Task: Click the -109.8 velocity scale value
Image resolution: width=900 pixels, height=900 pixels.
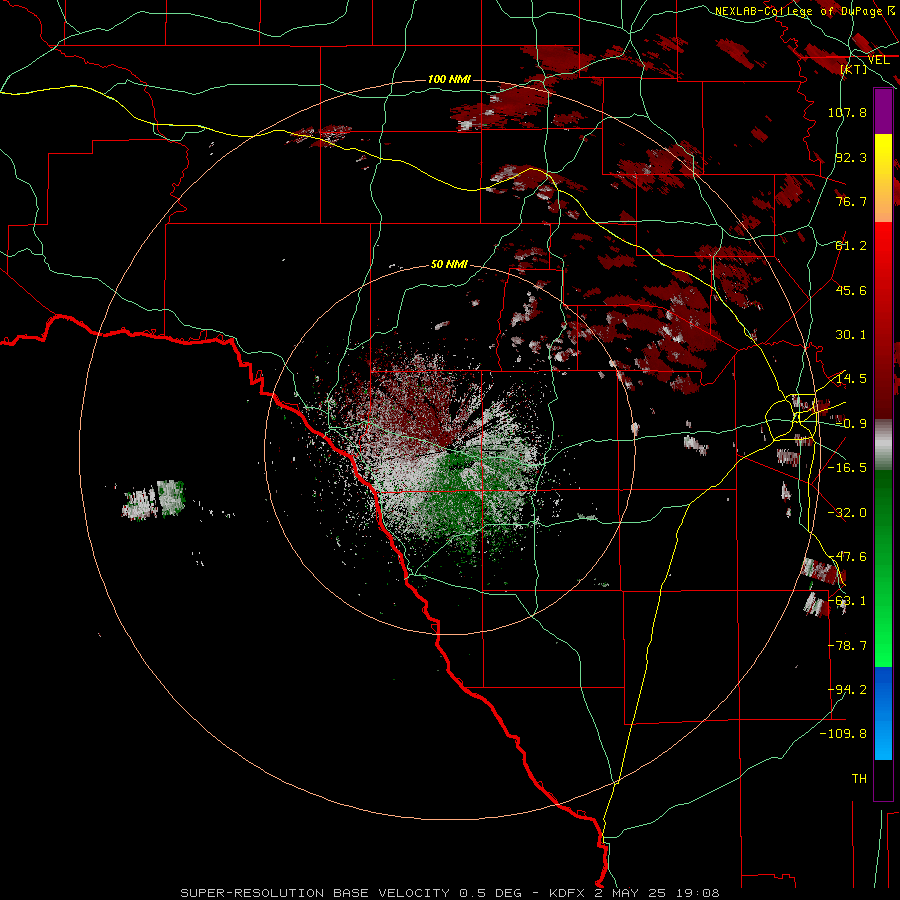Action: [x=843, y=734]
